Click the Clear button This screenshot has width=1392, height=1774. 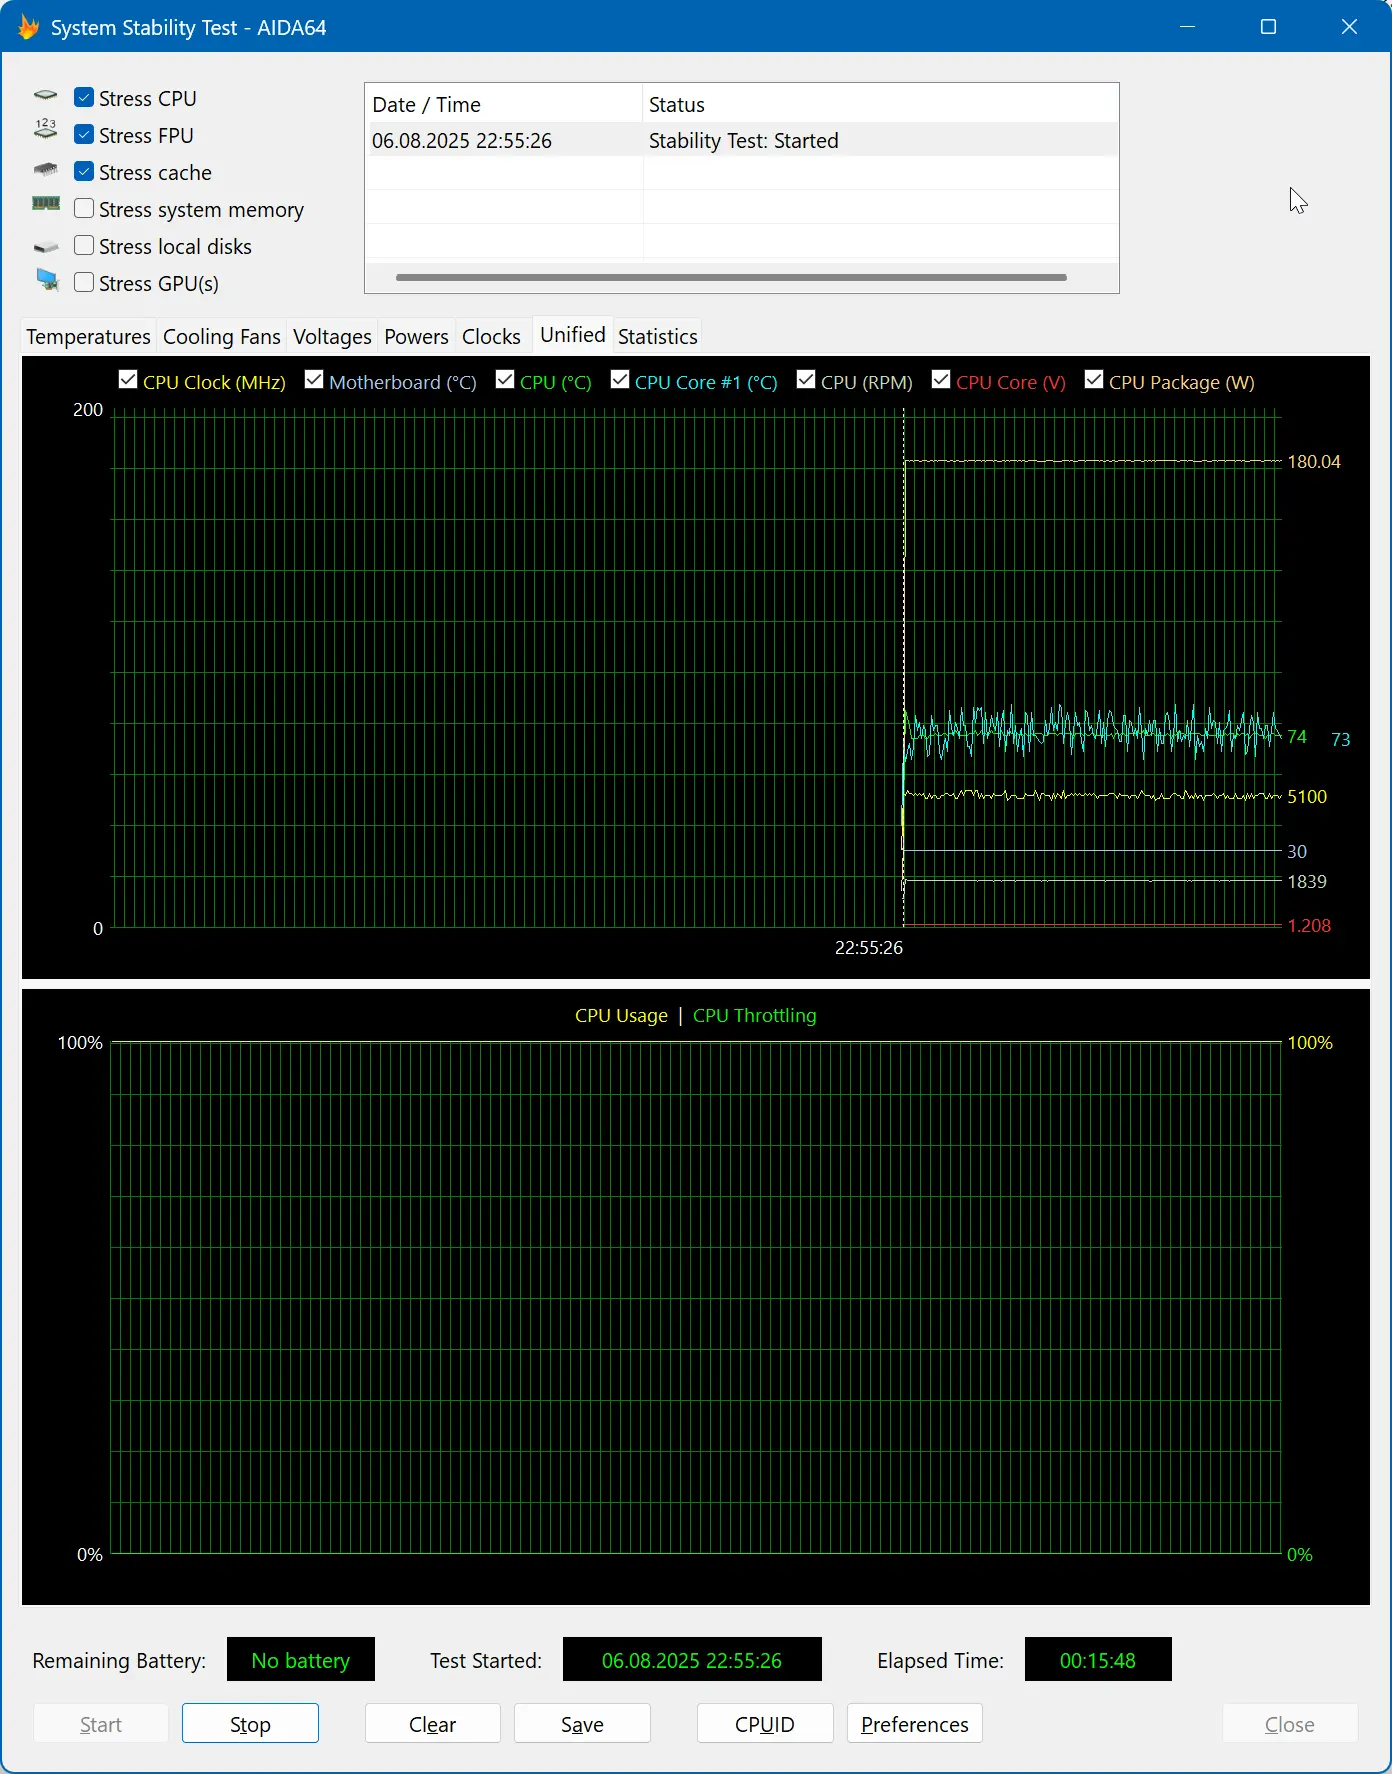pos(432,1724)
